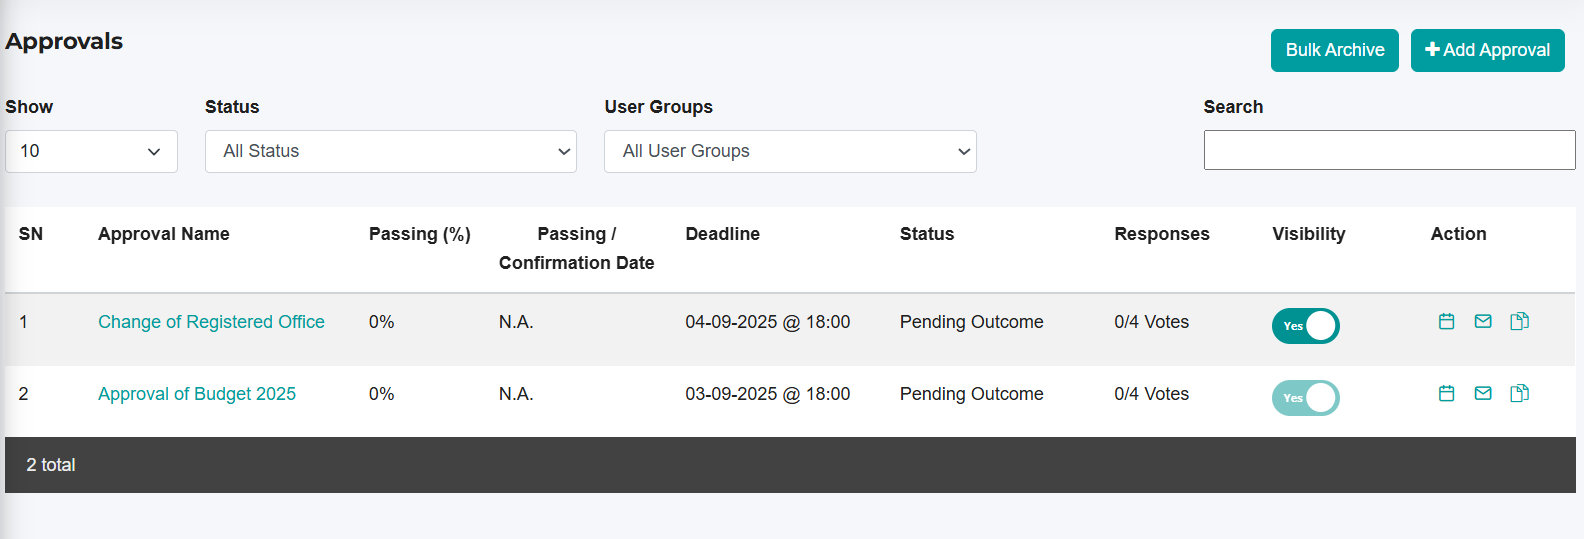This screenshot has width=1584, height=539.
Task: Click envelope icon for Change of Registered Office
Action: pyautogui.click(x=1483, y=321)
